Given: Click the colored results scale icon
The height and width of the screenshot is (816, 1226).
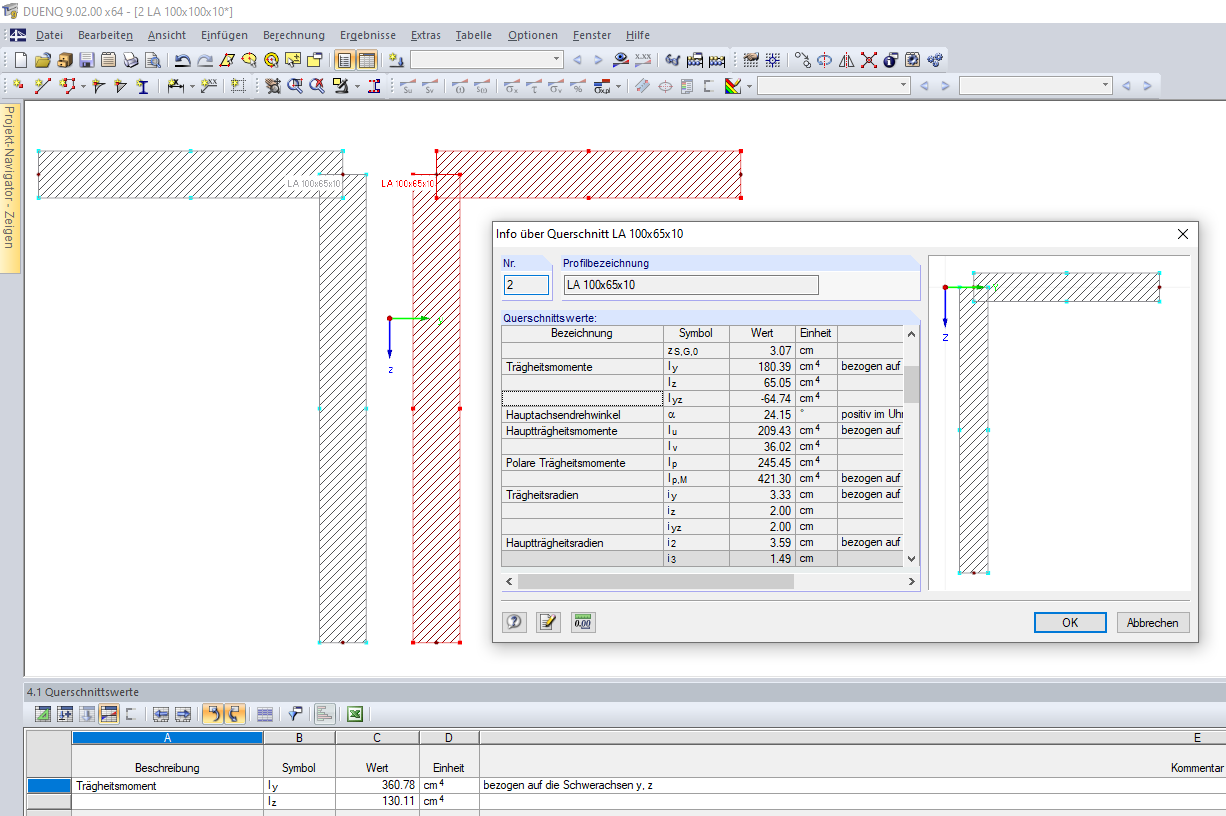Looking at the screenshot, I should point(732,86).
